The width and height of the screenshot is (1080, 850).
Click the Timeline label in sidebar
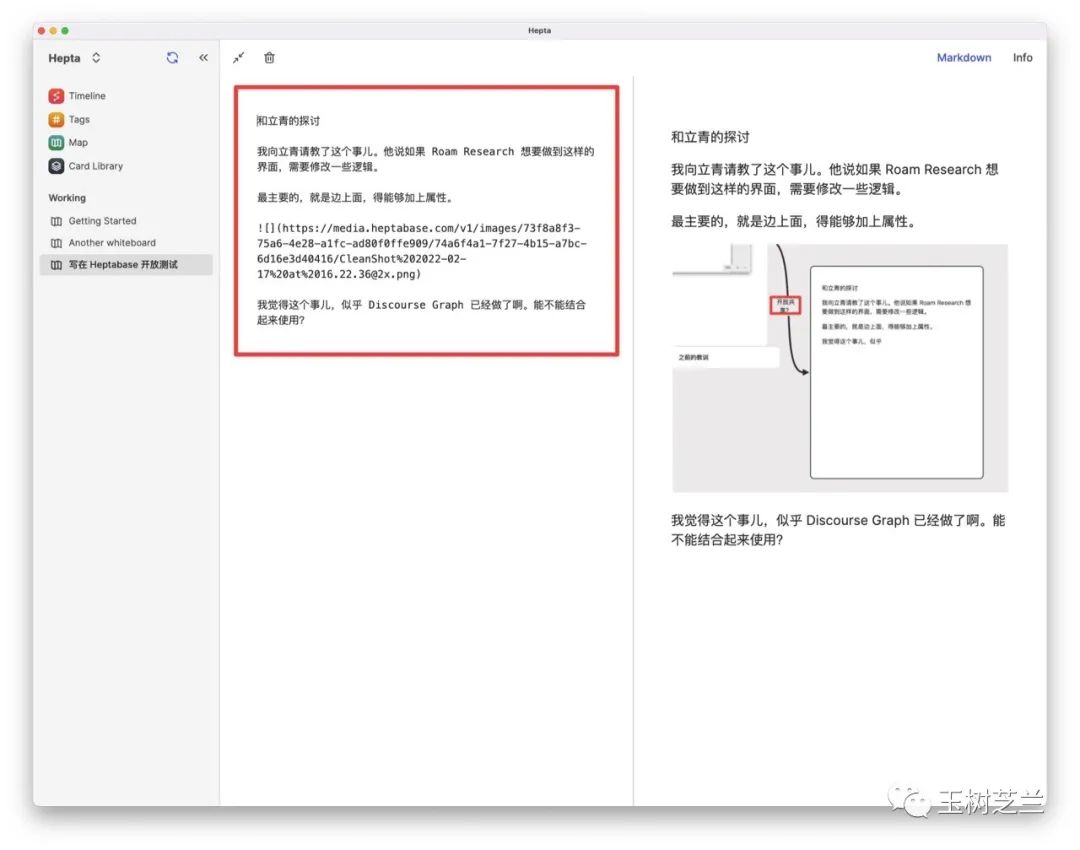[x=87, y=96]
